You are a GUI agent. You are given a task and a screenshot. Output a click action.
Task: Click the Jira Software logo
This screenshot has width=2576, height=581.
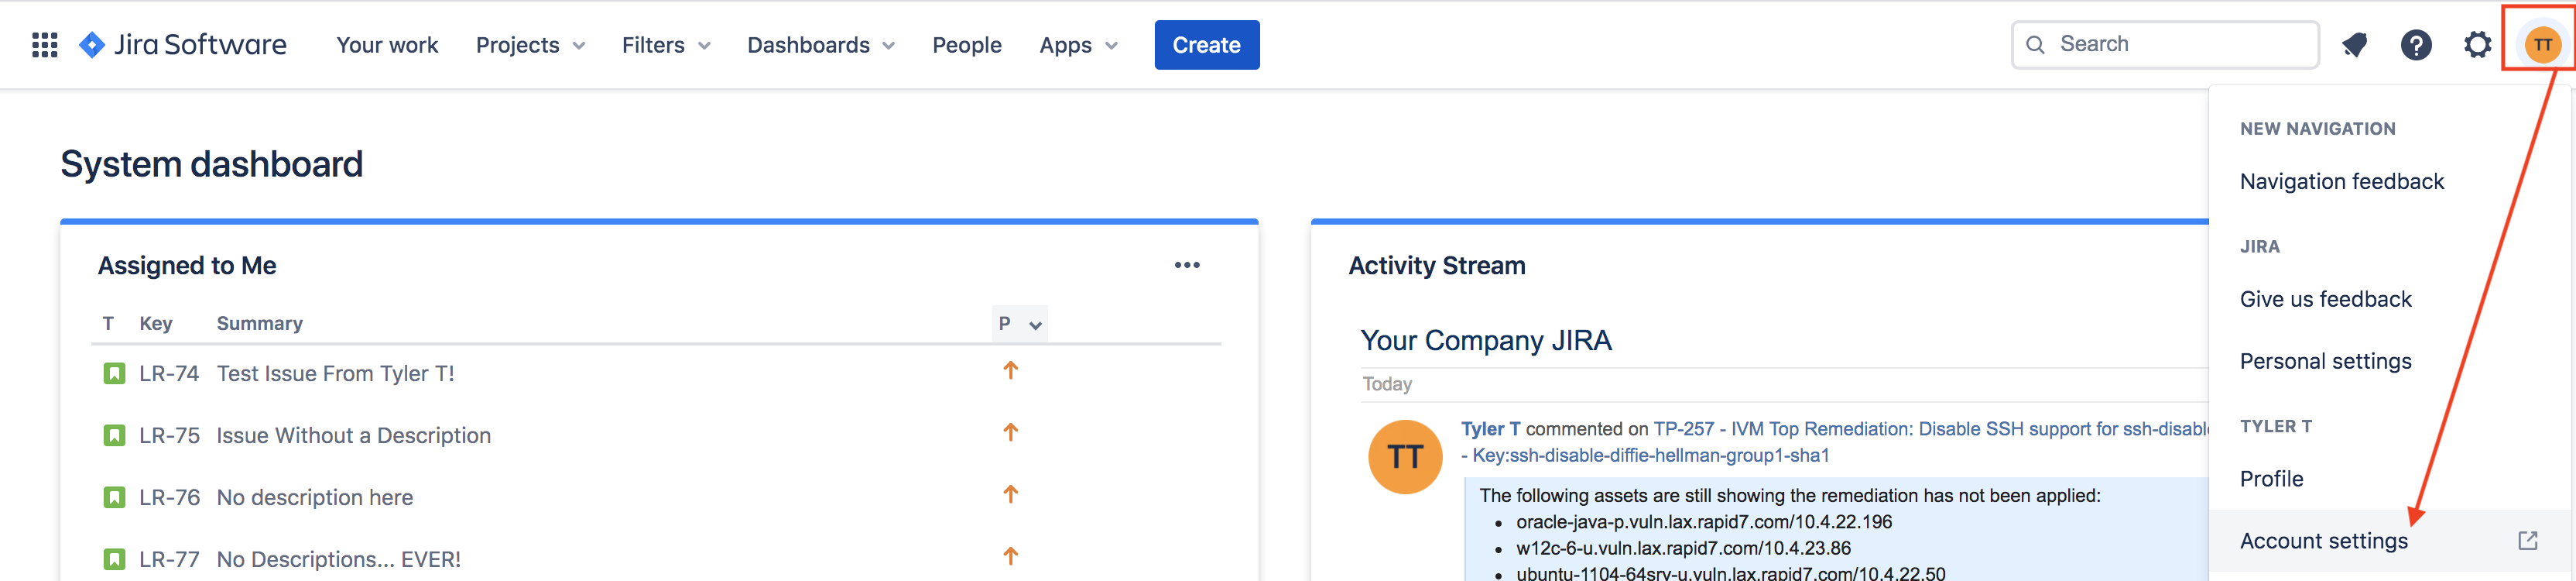click(183, 45)
